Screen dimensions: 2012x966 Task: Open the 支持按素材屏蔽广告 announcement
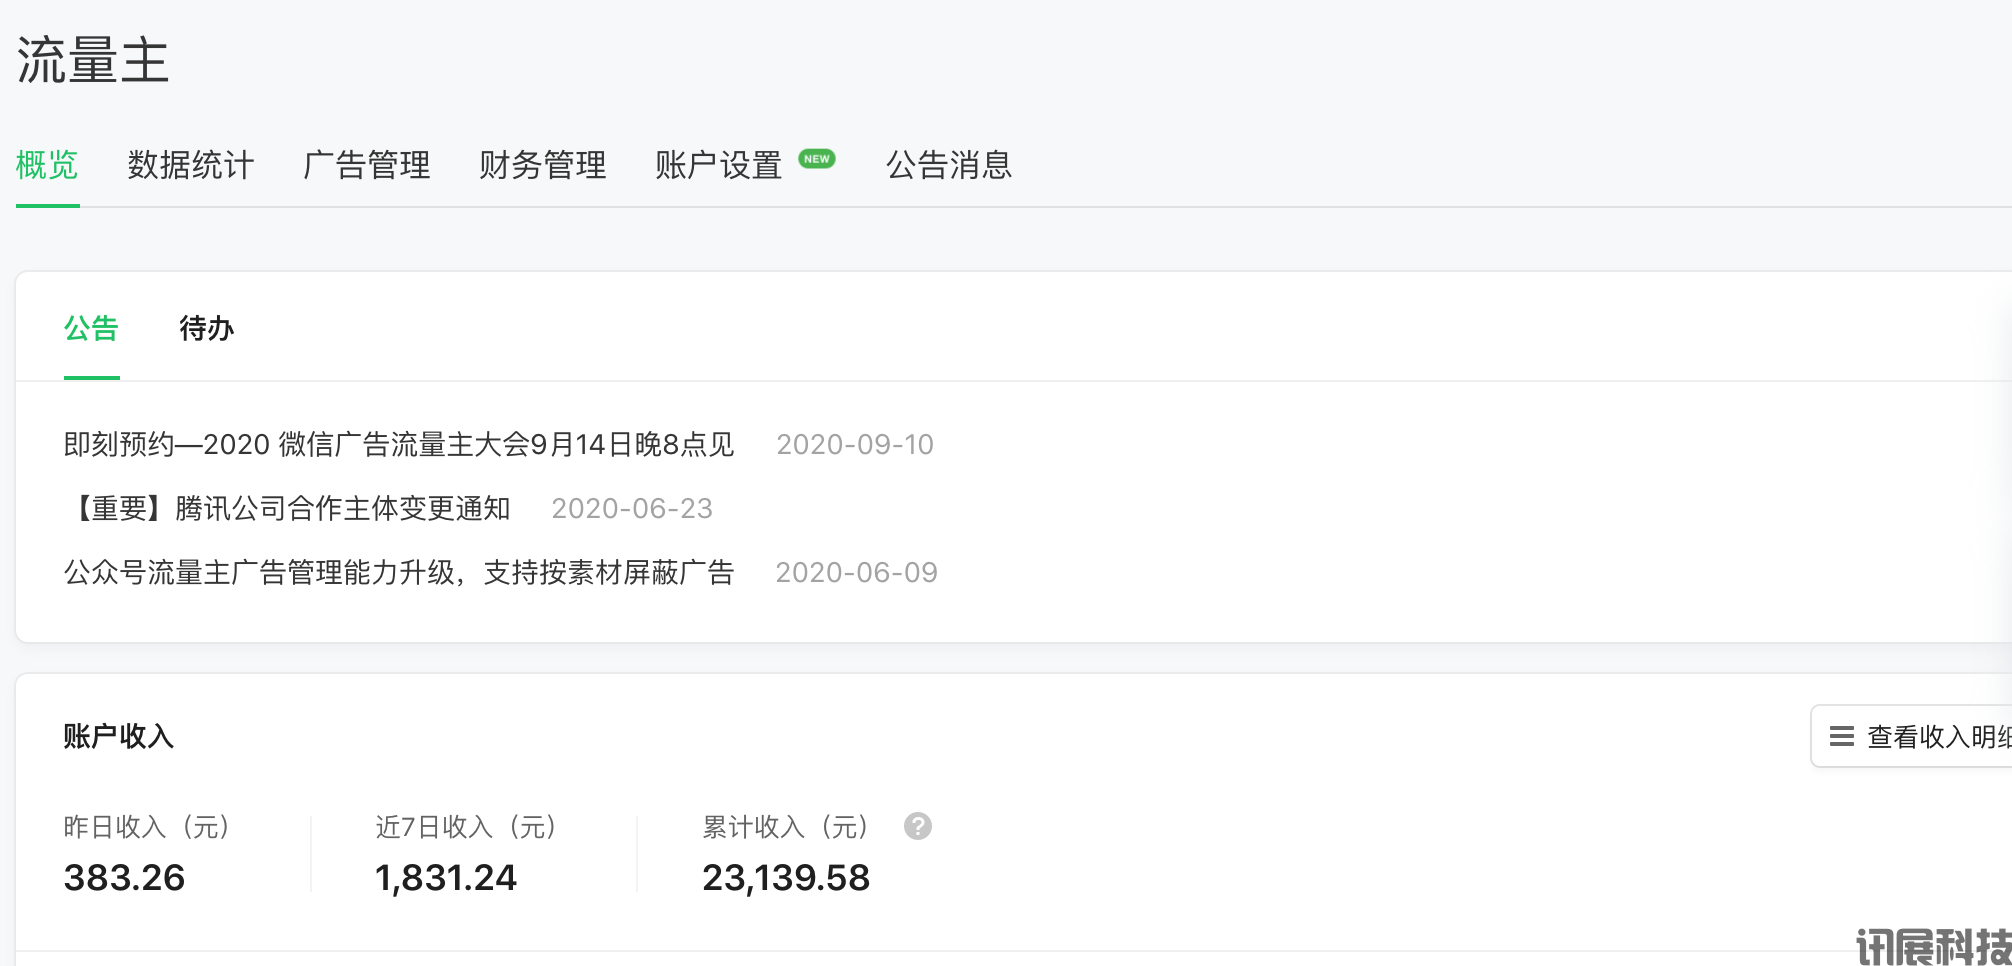point(399,572)
